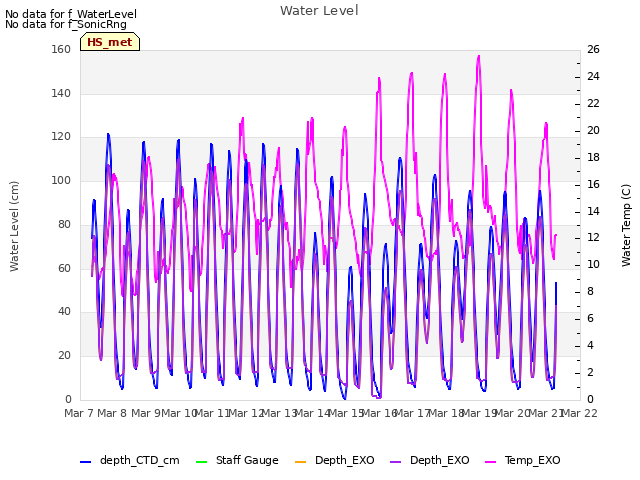
Task: Click the 12 right axis tick label
Action: (x=593, y=238)
